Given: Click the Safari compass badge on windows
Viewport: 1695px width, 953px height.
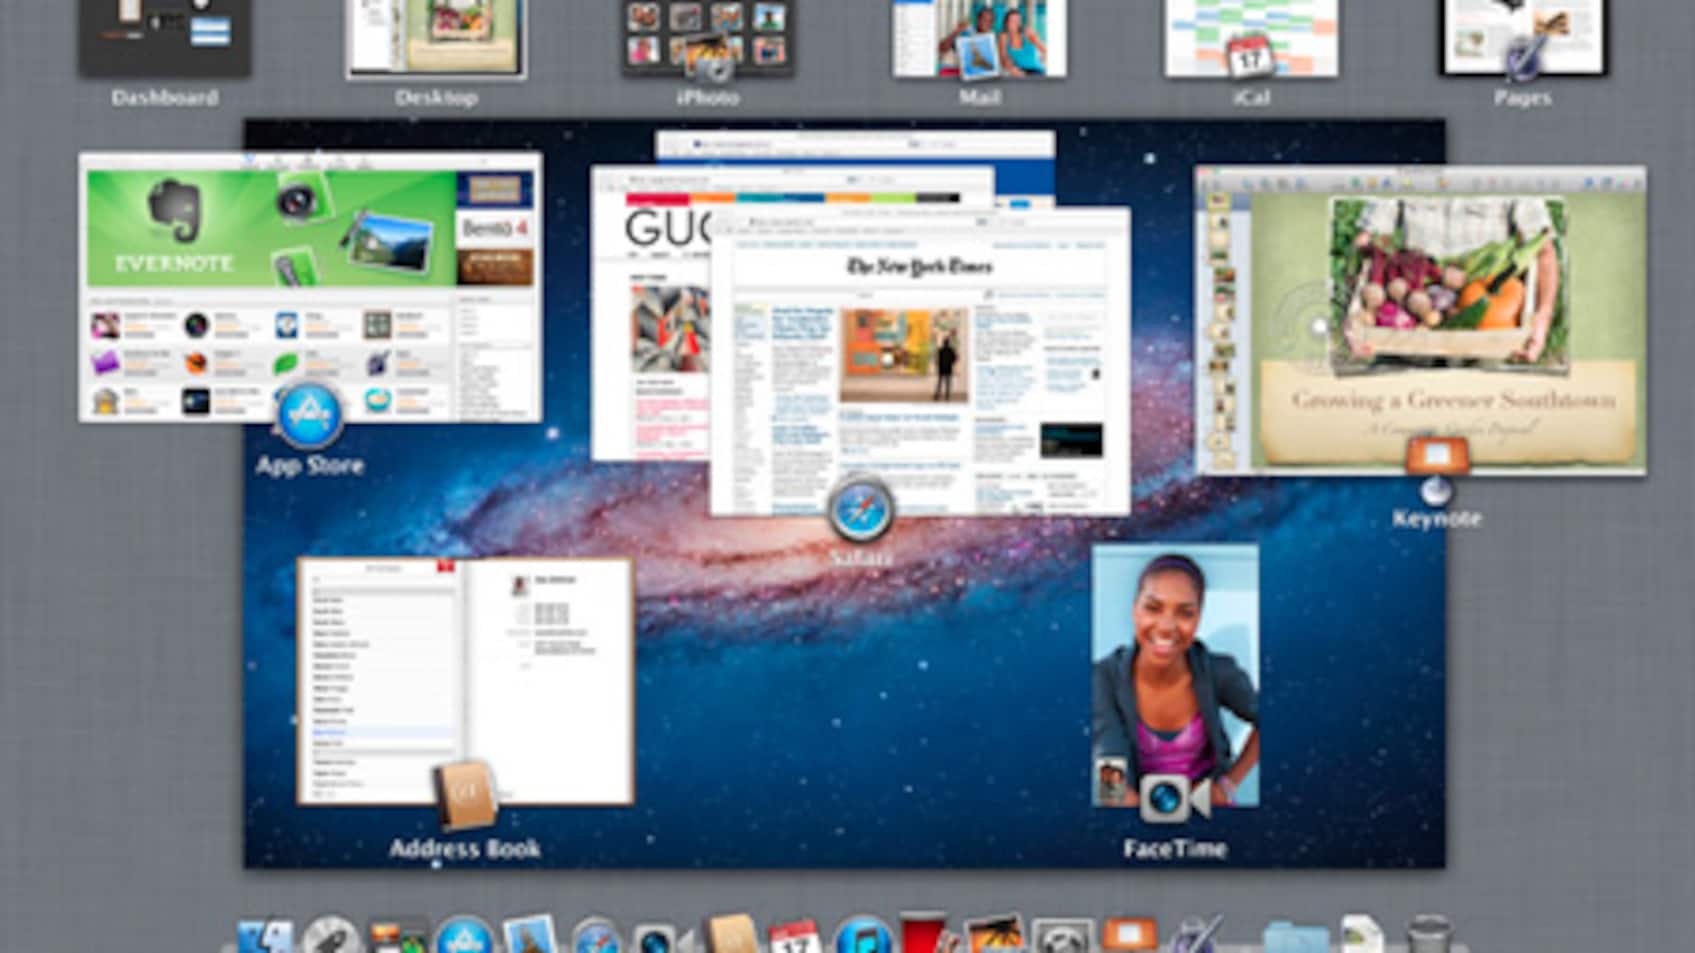Looking at the screenshot, I should click(860, 509).
